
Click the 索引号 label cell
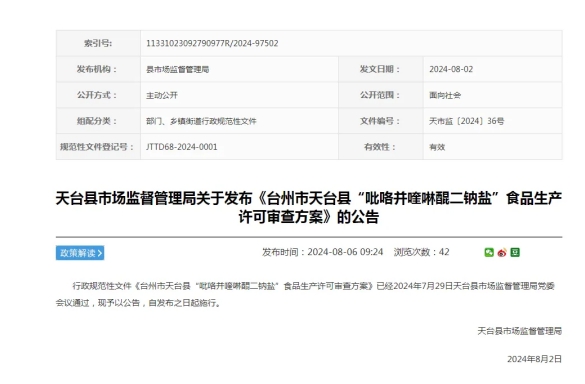98,43
